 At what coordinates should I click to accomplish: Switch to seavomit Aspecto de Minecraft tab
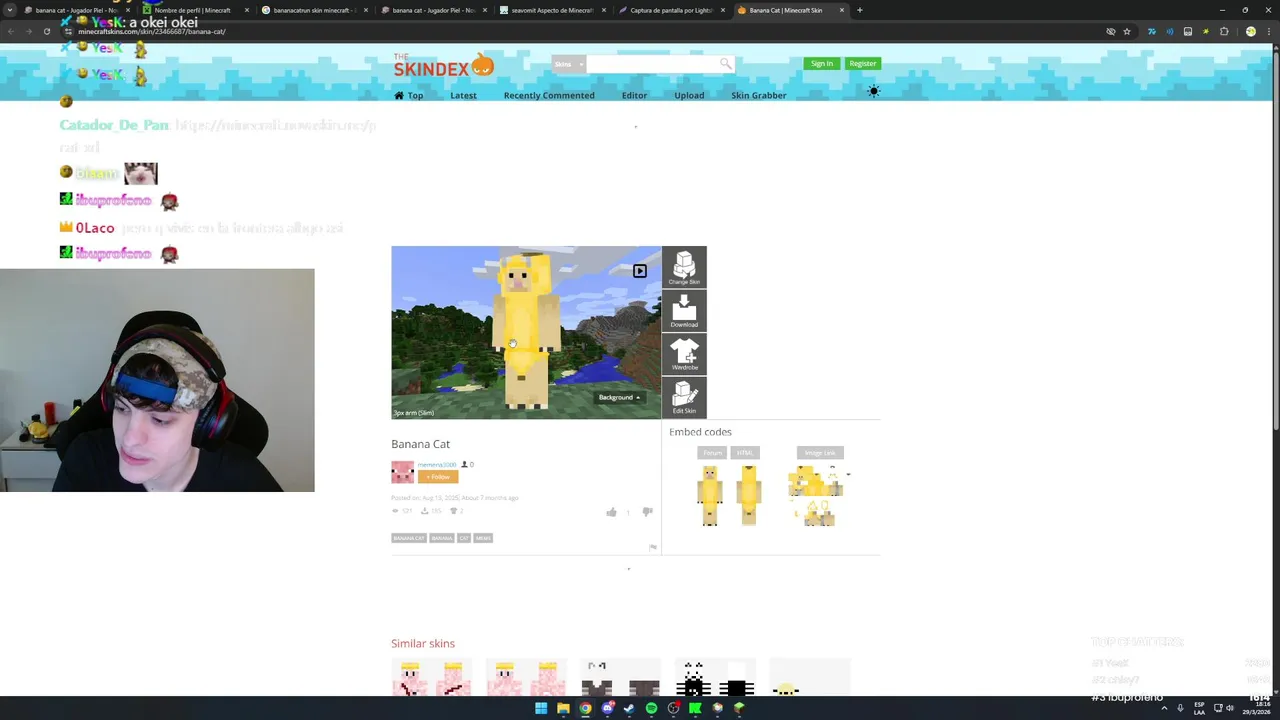553,10
